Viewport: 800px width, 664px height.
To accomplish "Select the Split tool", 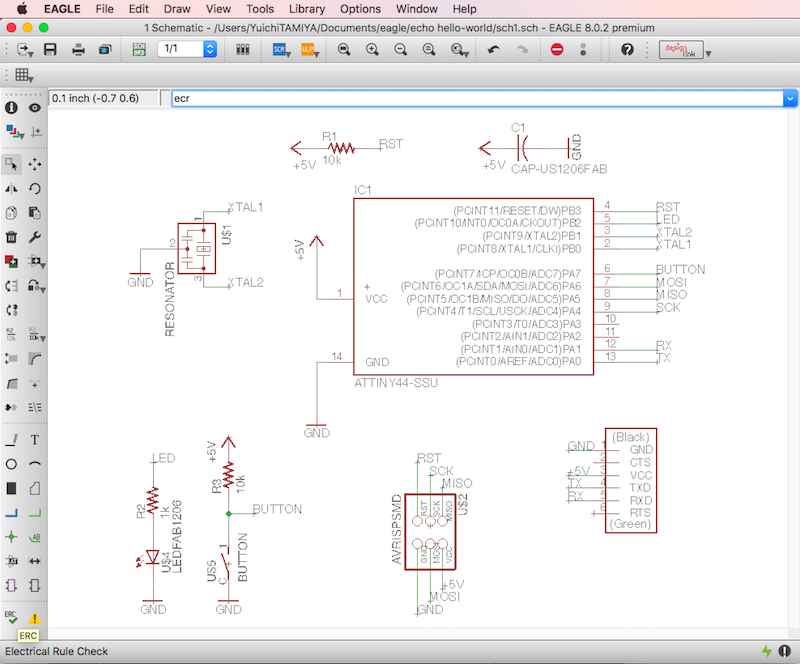I will click(x=11, y=383).
